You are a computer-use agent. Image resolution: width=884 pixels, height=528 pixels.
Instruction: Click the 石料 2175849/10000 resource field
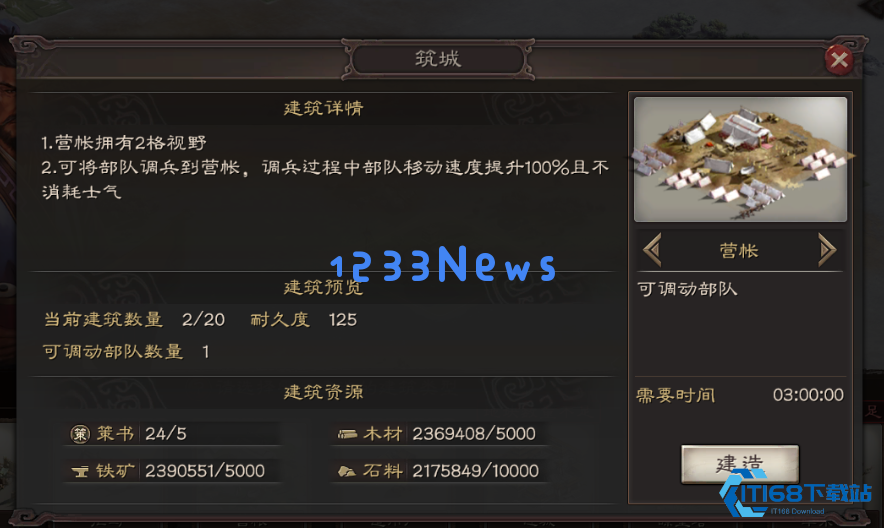click(440, 471)
